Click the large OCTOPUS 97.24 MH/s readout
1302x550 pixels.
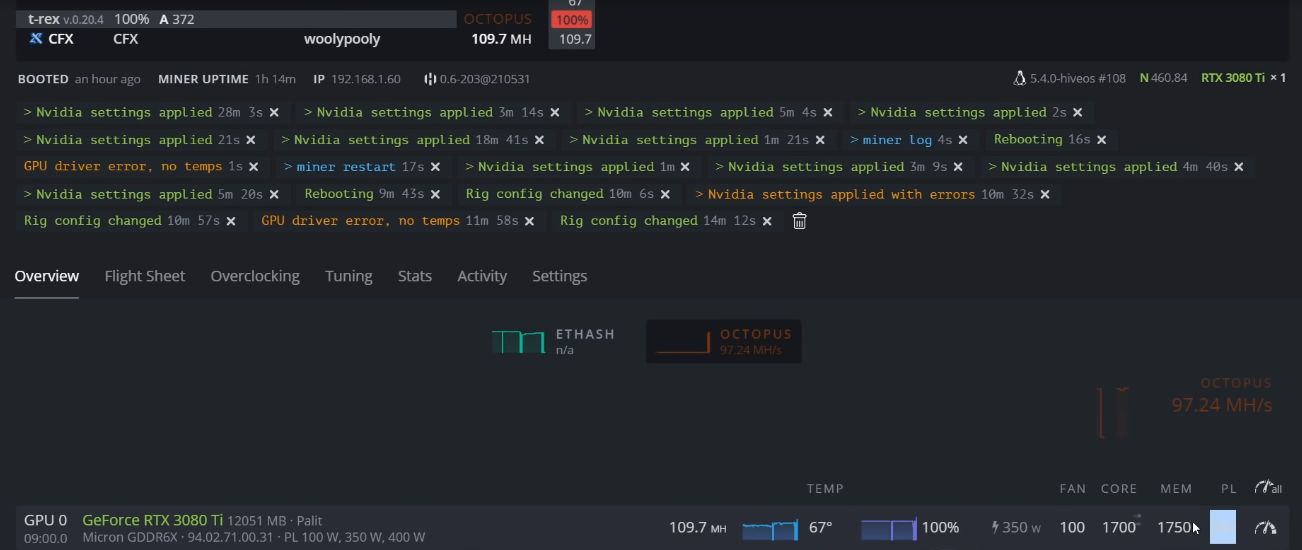[1221, 396]
